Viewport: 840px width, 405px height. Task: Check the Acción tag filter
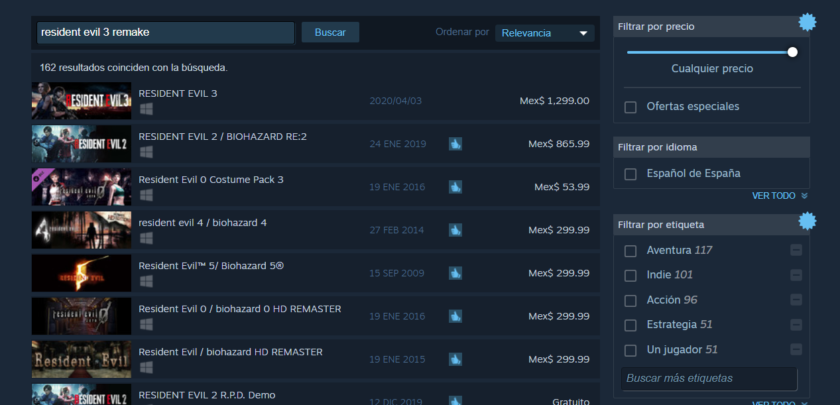(631, 301)
